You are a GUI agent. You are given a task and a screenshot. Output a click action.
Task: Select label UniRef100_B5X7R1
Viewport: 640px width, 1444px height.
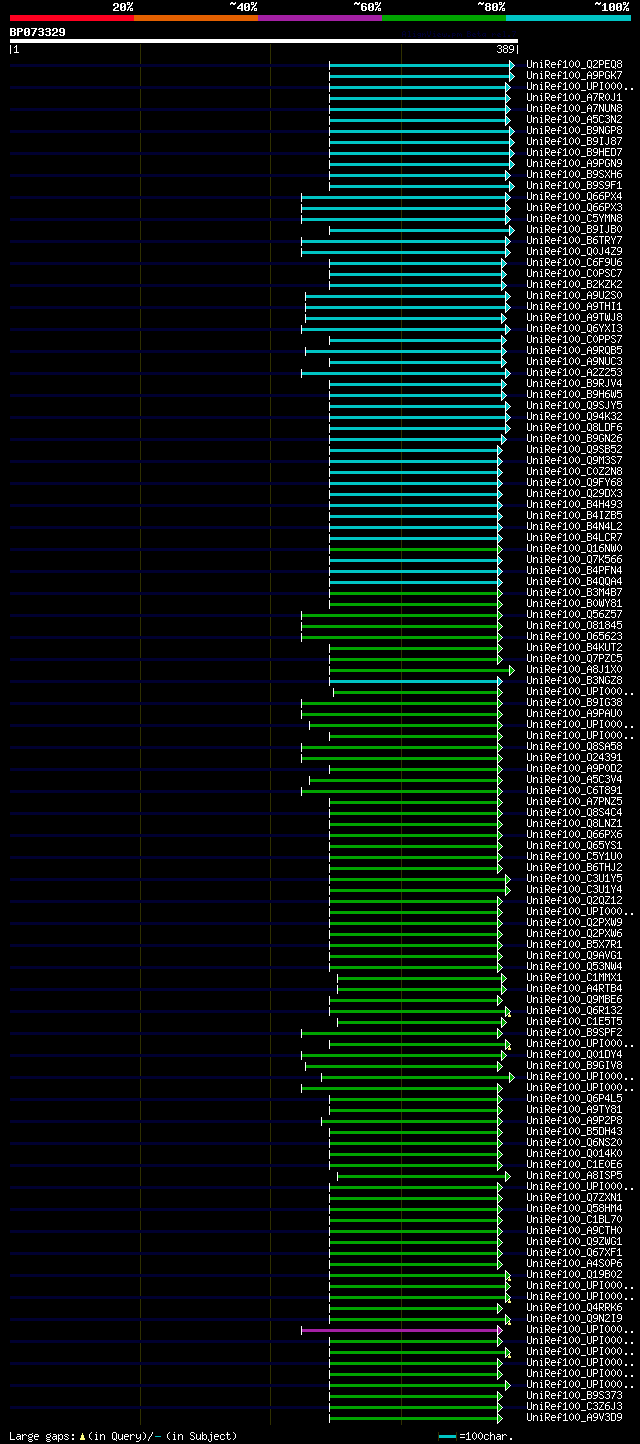click(x=574, y=944)
